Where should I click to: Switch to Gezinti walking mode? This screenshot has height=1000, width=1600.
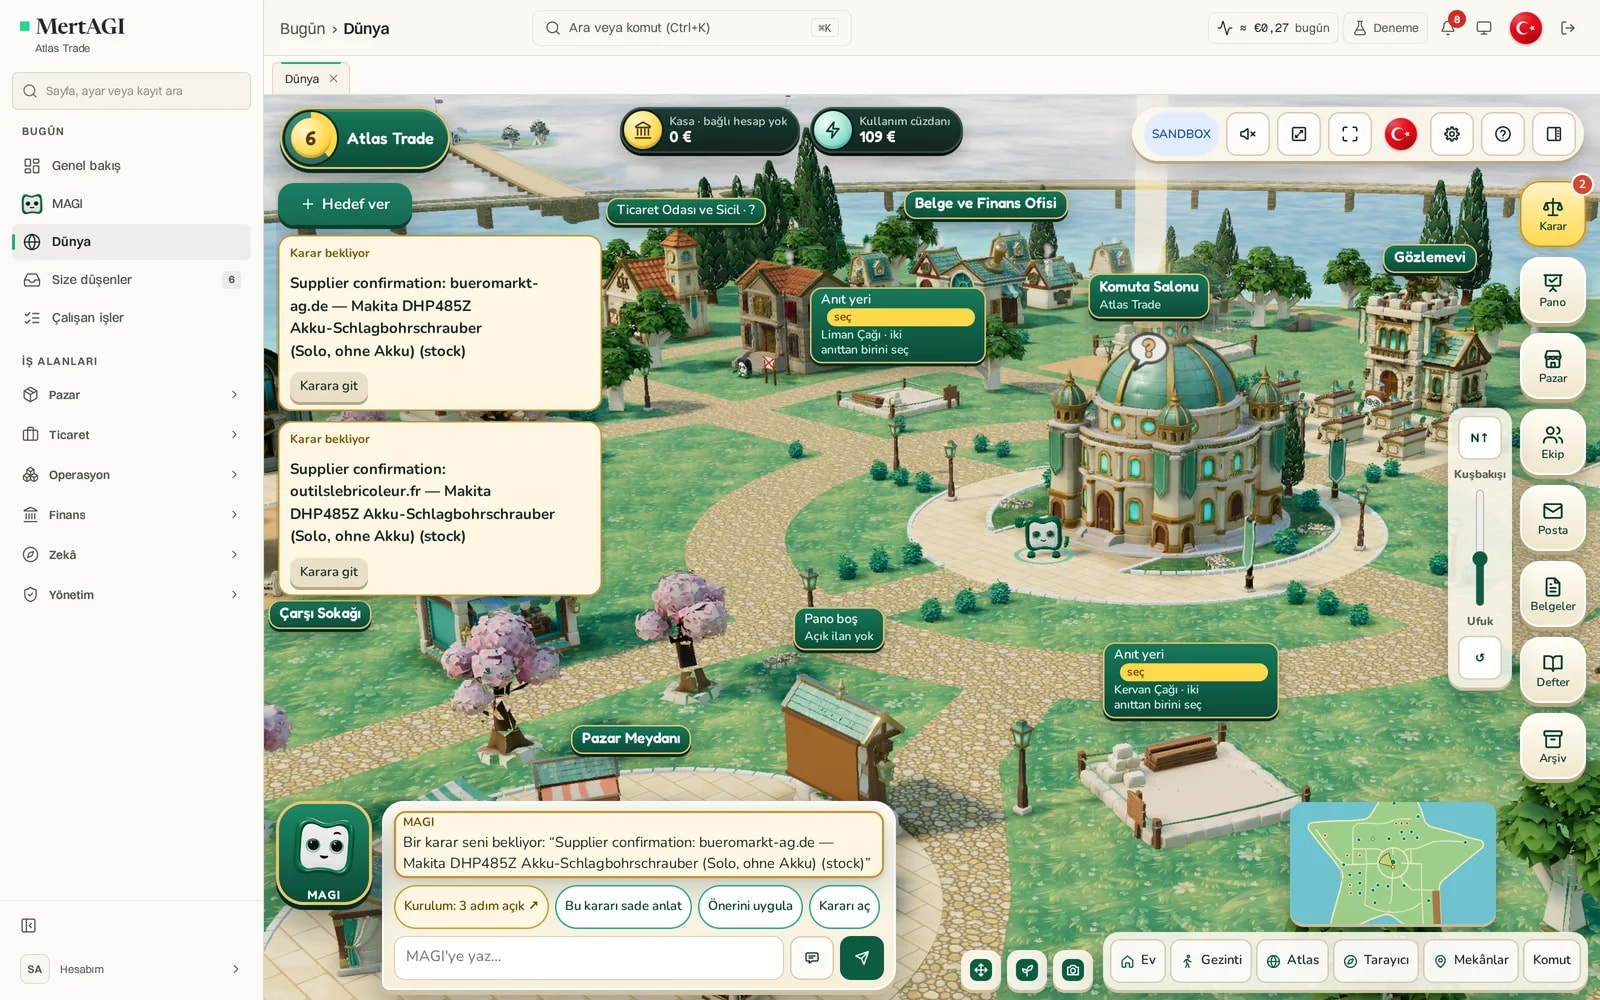pos(1211,960)
